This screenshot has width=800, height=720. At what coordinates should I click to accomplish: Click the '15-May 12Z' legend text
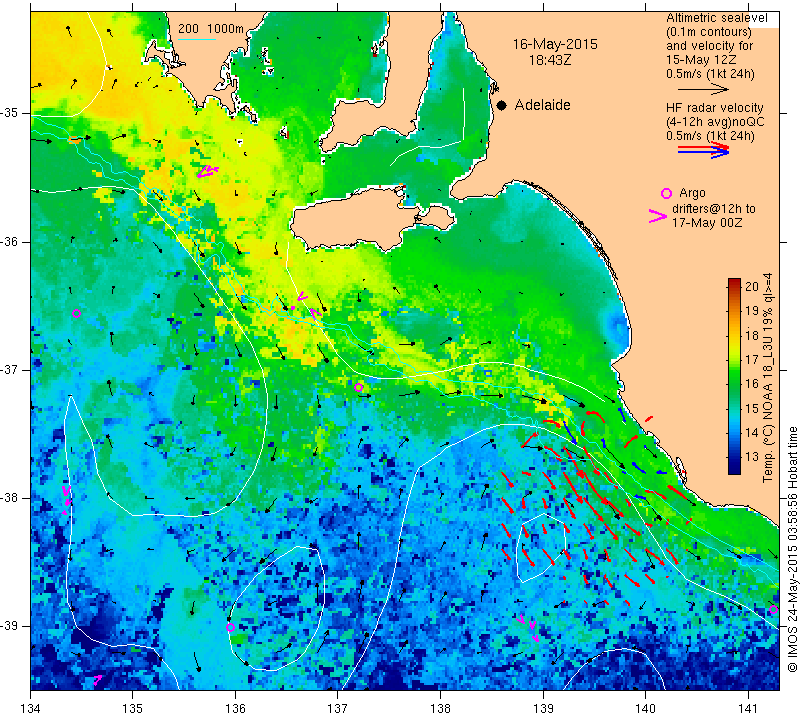[701, 60]
